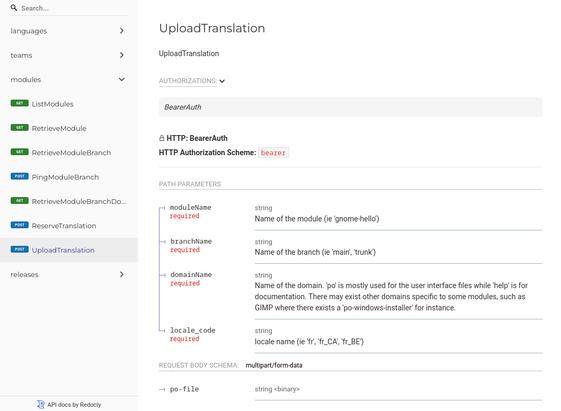Expand the releases section chevron
The image size is (561, 411).
tap(122, 274)
